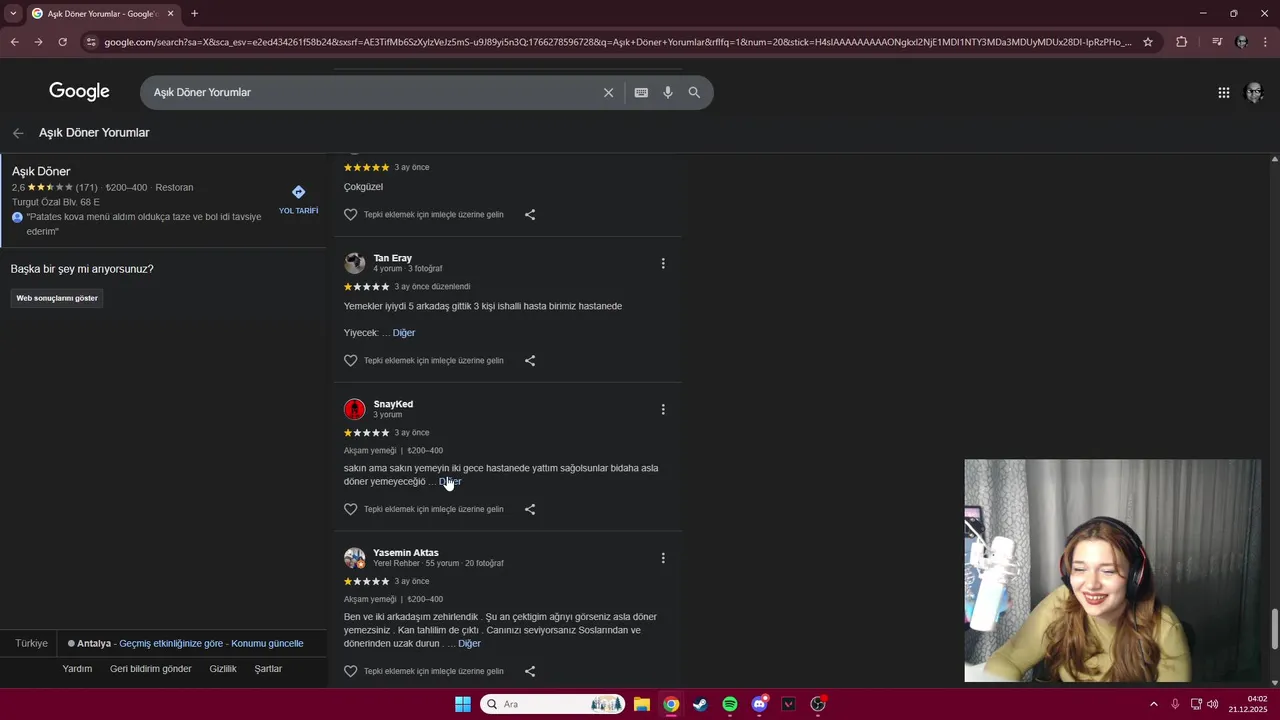Expand Yasemin Aktas's review with Diğer
Image resolution: width=1280 pixels, height=720 pixels.
(x=469, y=644)
